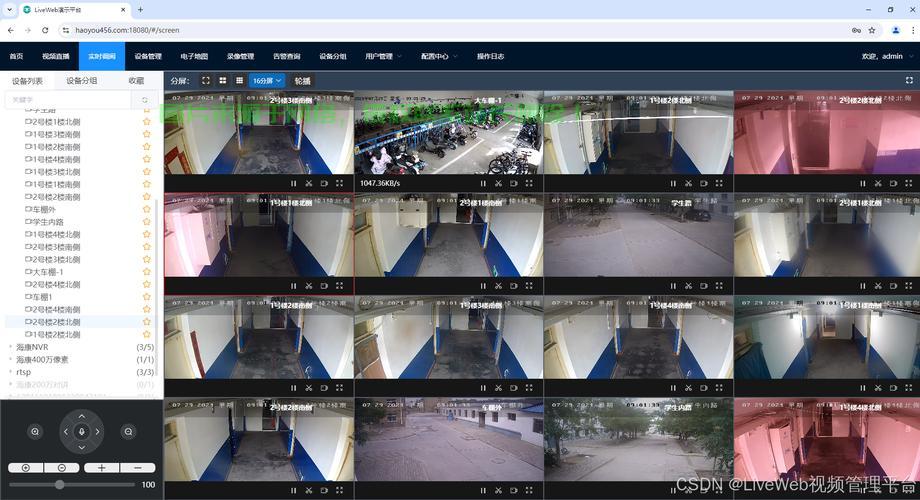Click the 学生内路 video thumbnail
920x500 pixels.
638,440
